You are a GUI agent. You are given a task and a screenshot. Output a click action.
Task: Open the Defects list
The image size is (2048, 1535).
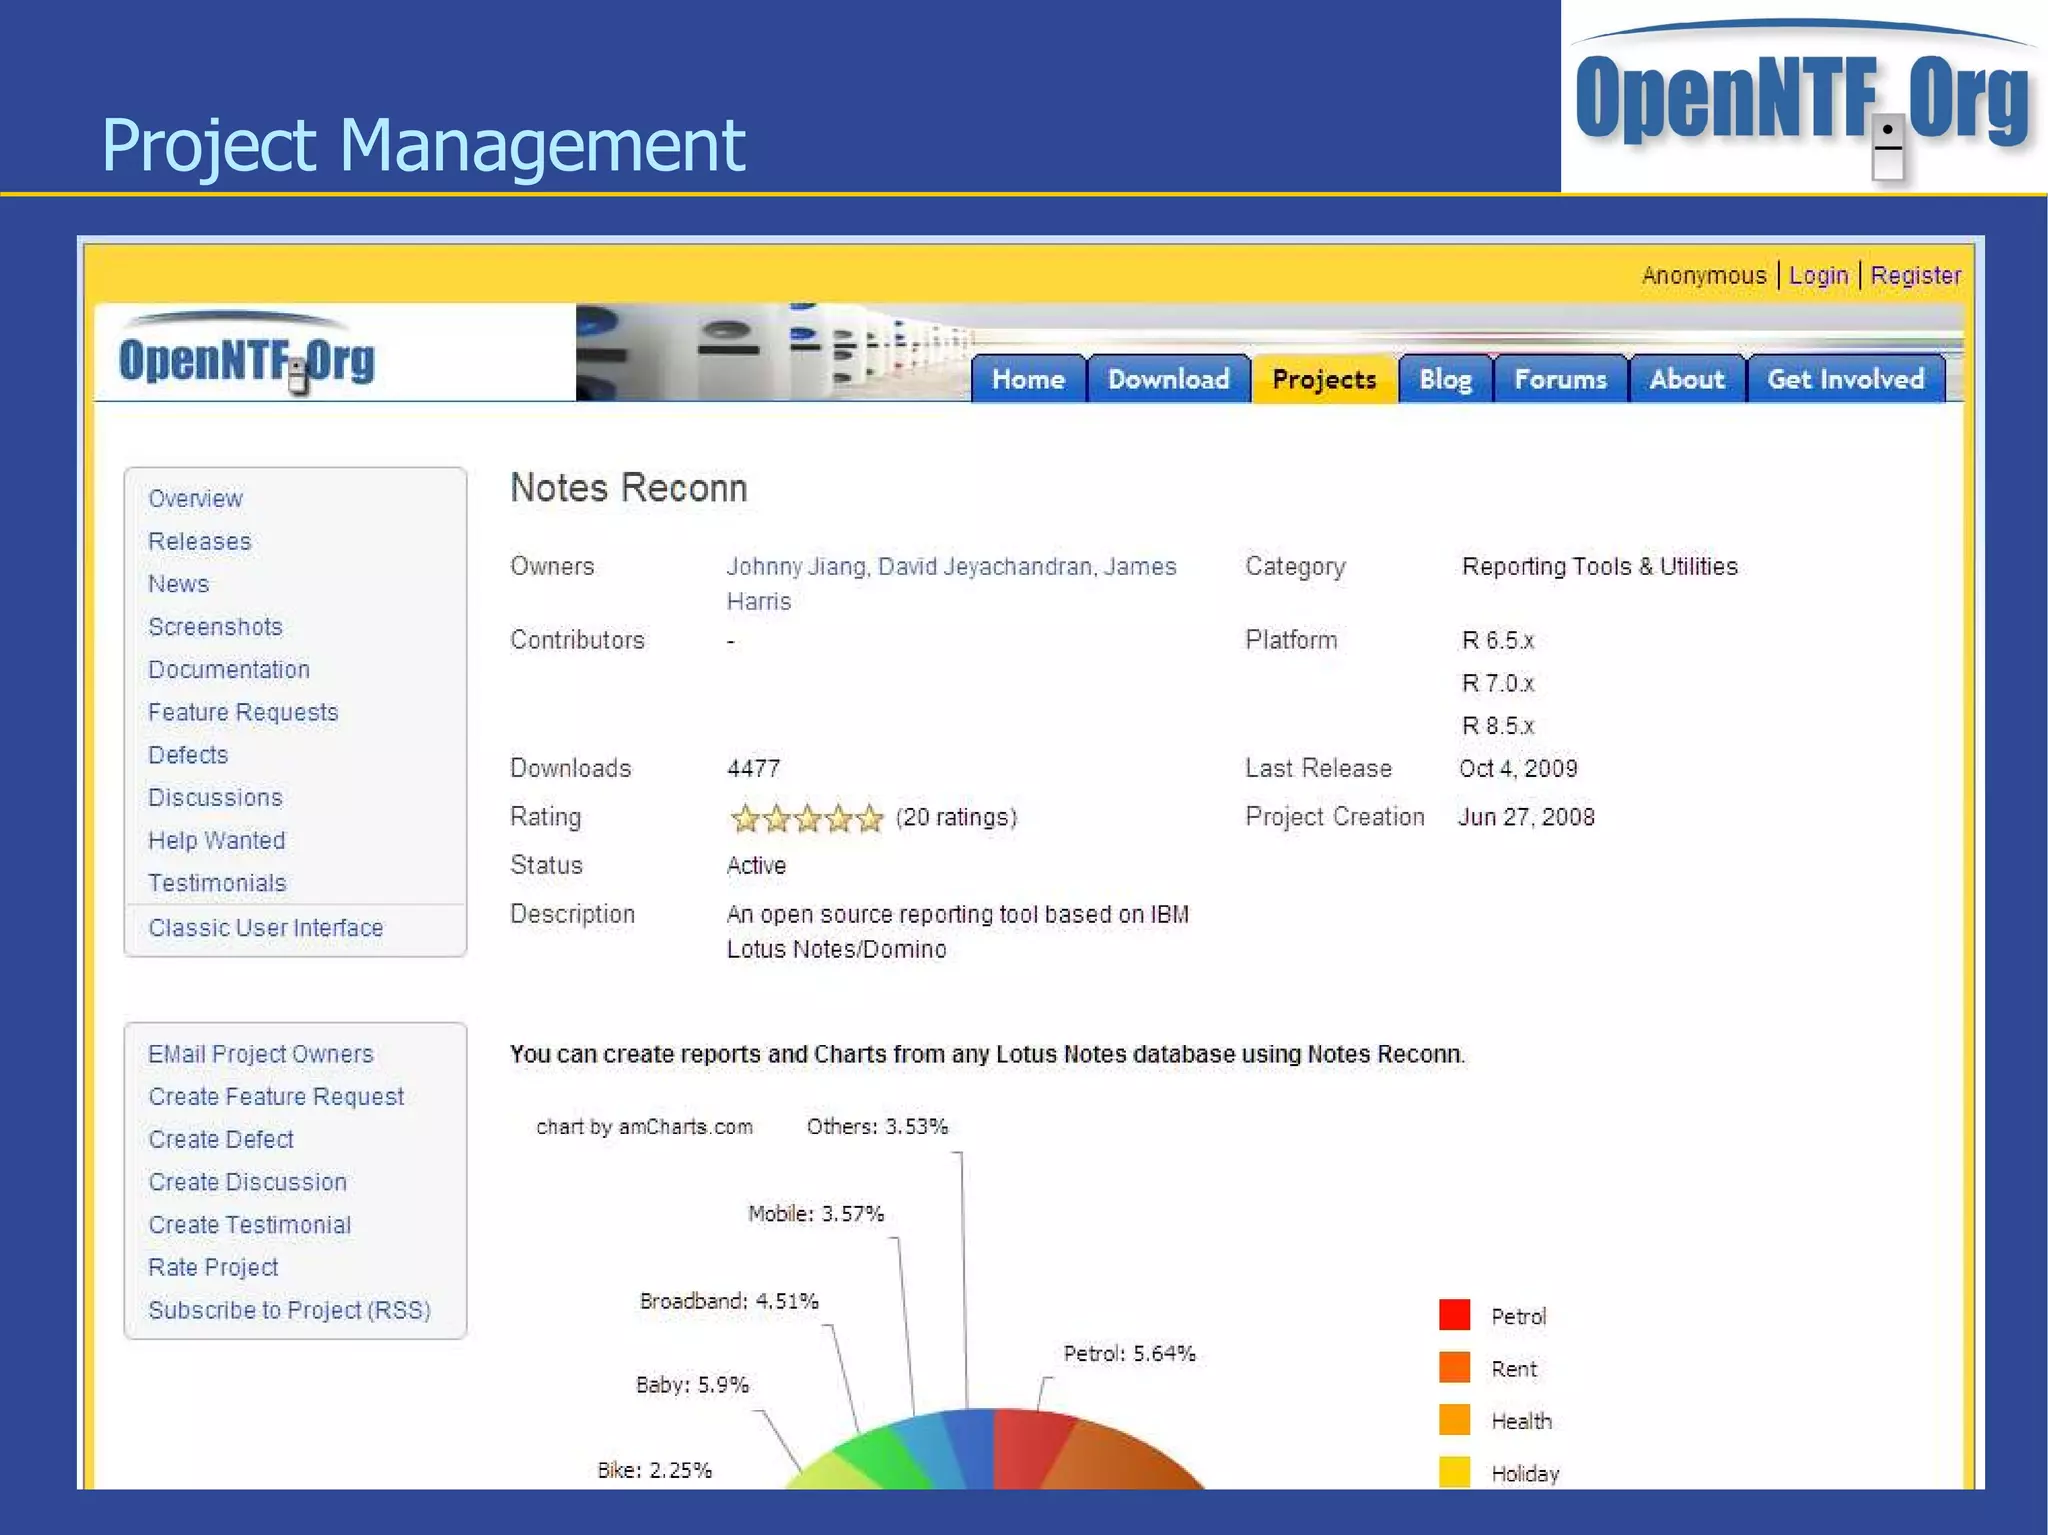(188, 755)
